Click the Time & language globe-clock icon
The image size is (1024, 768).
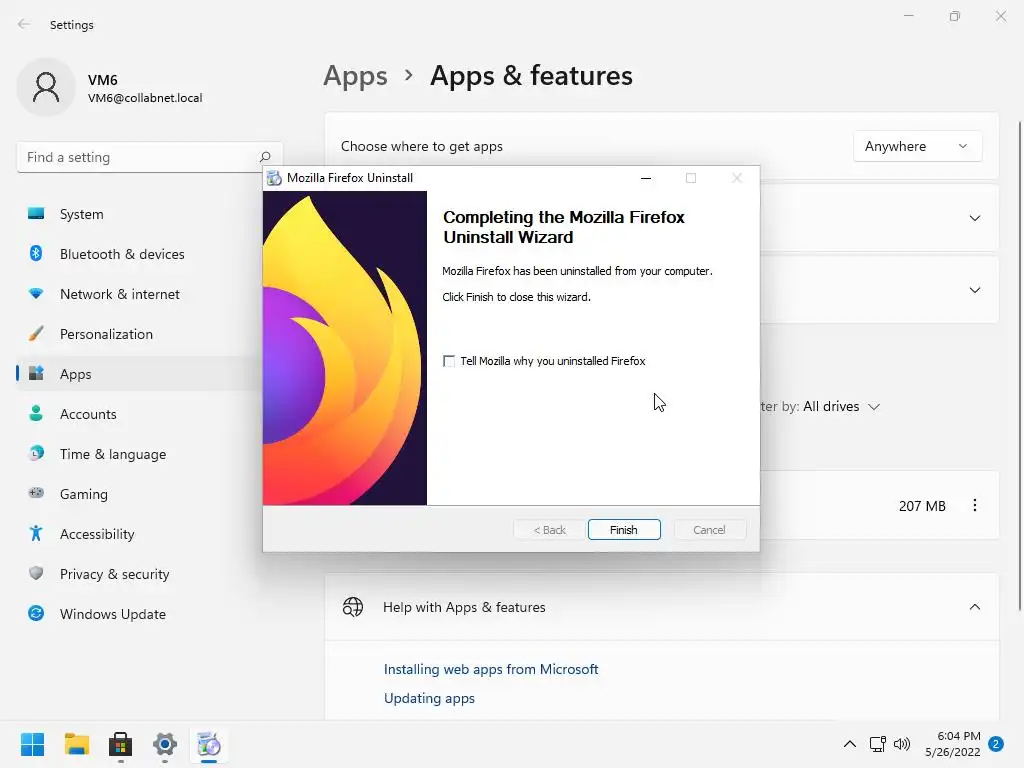(36, 453)
